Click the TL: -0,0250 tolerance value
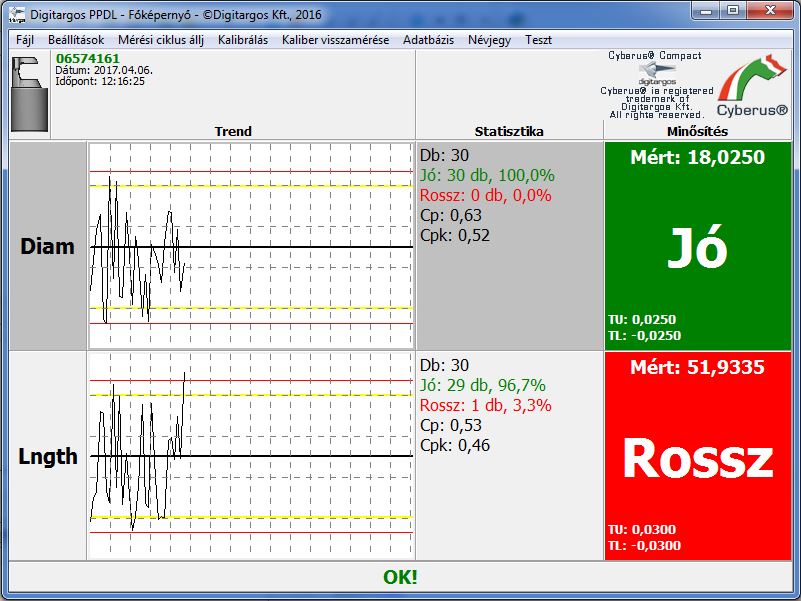801x601 pixels. coord(645,336)
